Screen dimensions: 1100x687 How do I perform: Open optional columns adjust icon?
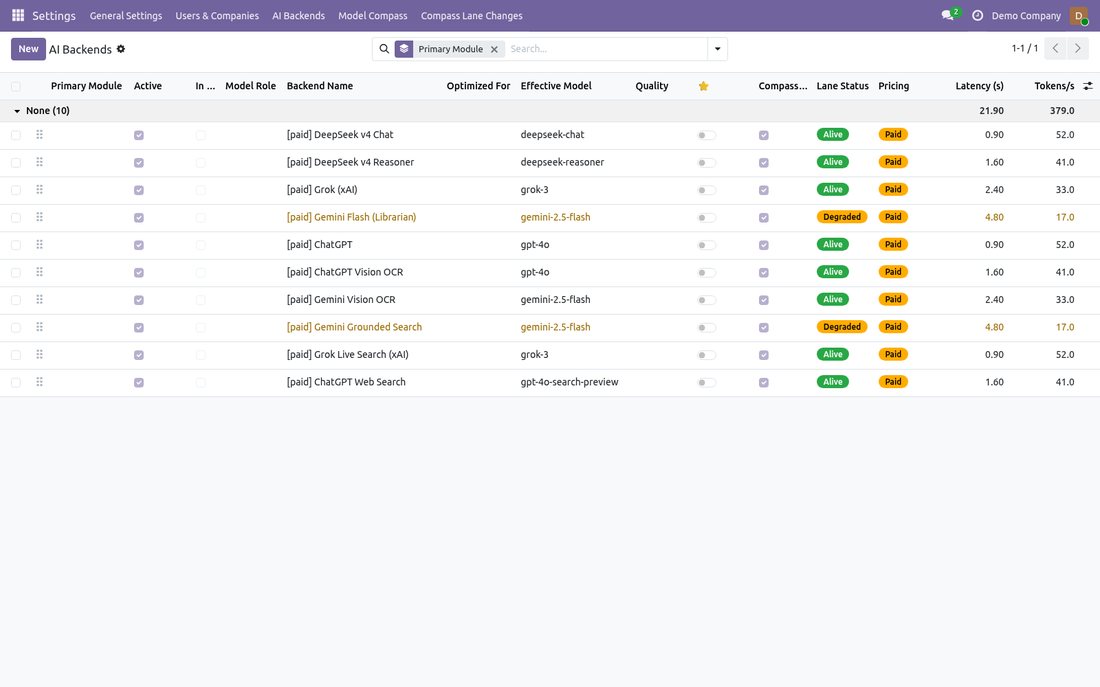(1087, 86)
